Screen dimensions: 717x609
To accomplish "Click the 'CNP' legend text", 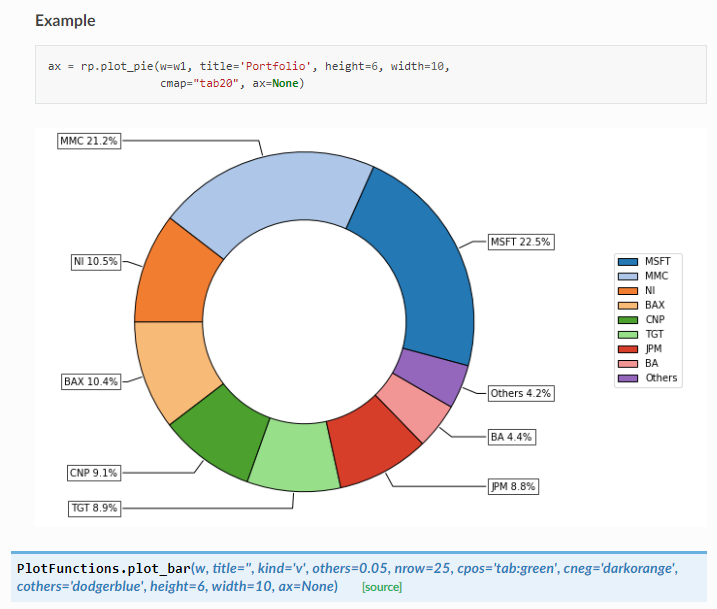I will point(655,320).
